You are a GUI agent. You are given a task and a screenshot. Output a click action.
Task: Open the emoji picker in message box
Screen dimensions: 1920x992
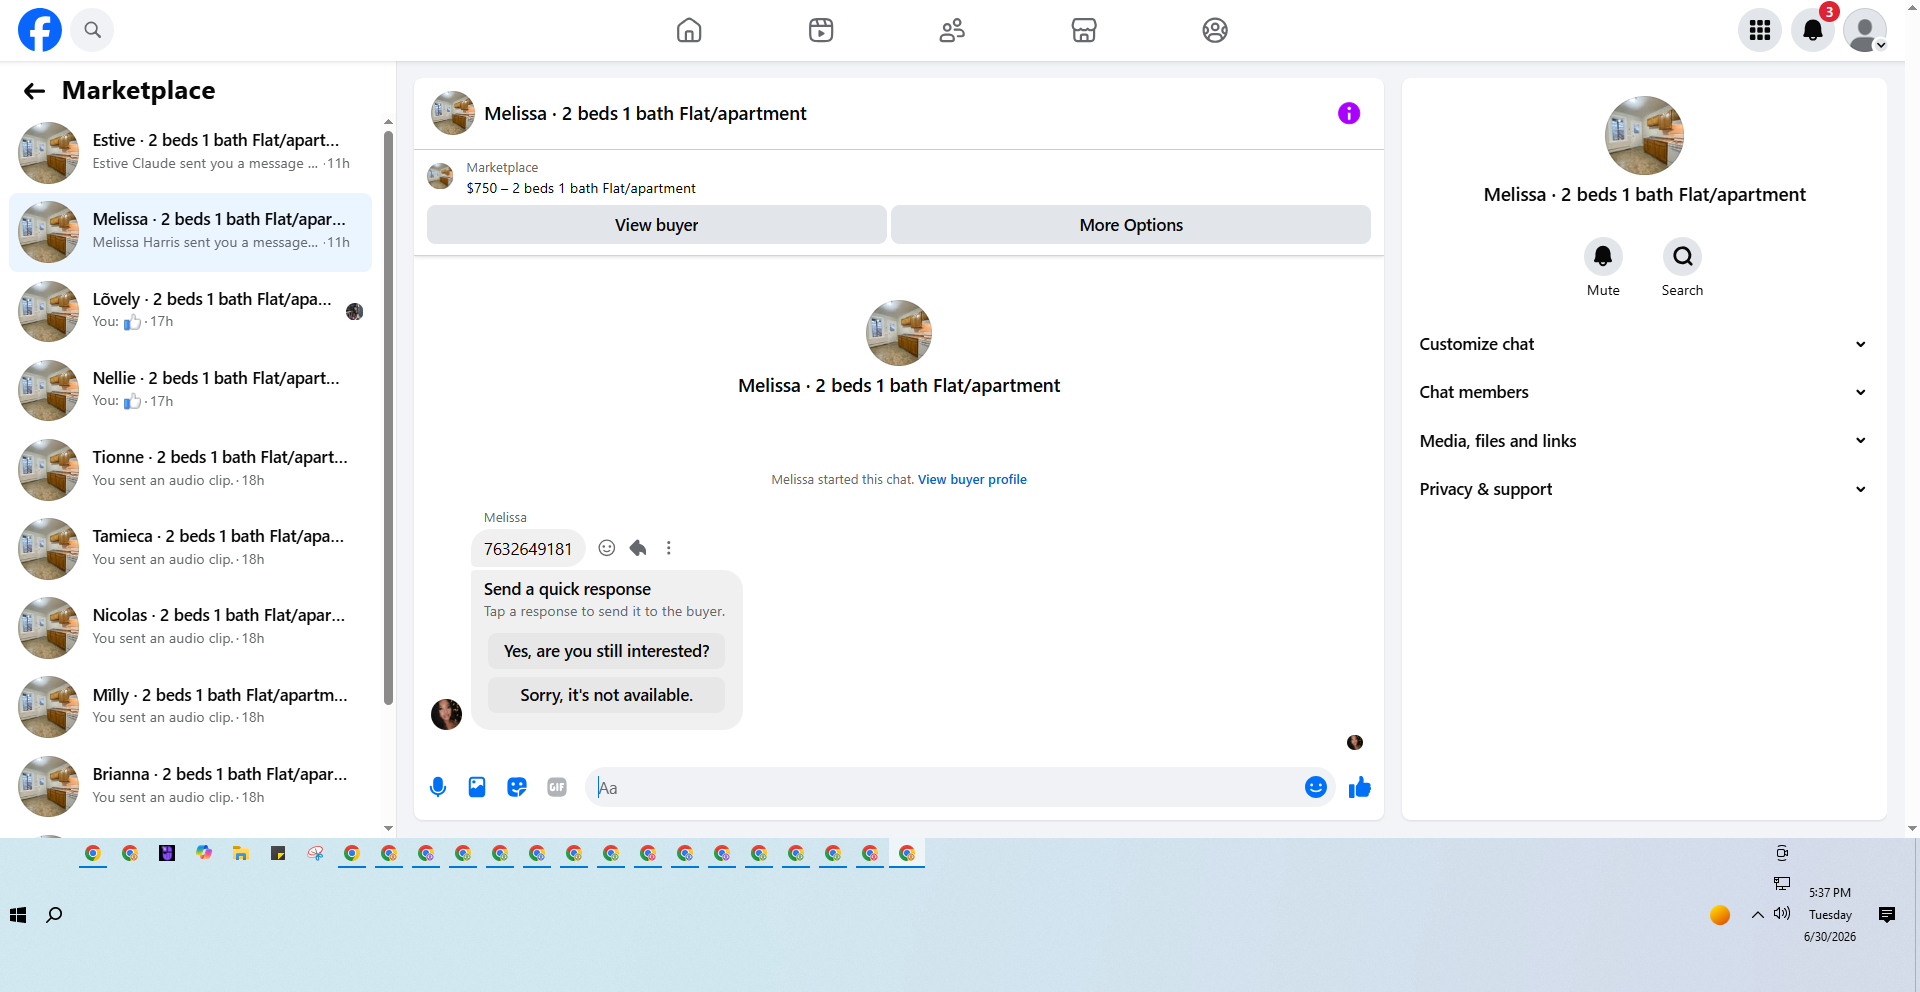coord(1316,788)
